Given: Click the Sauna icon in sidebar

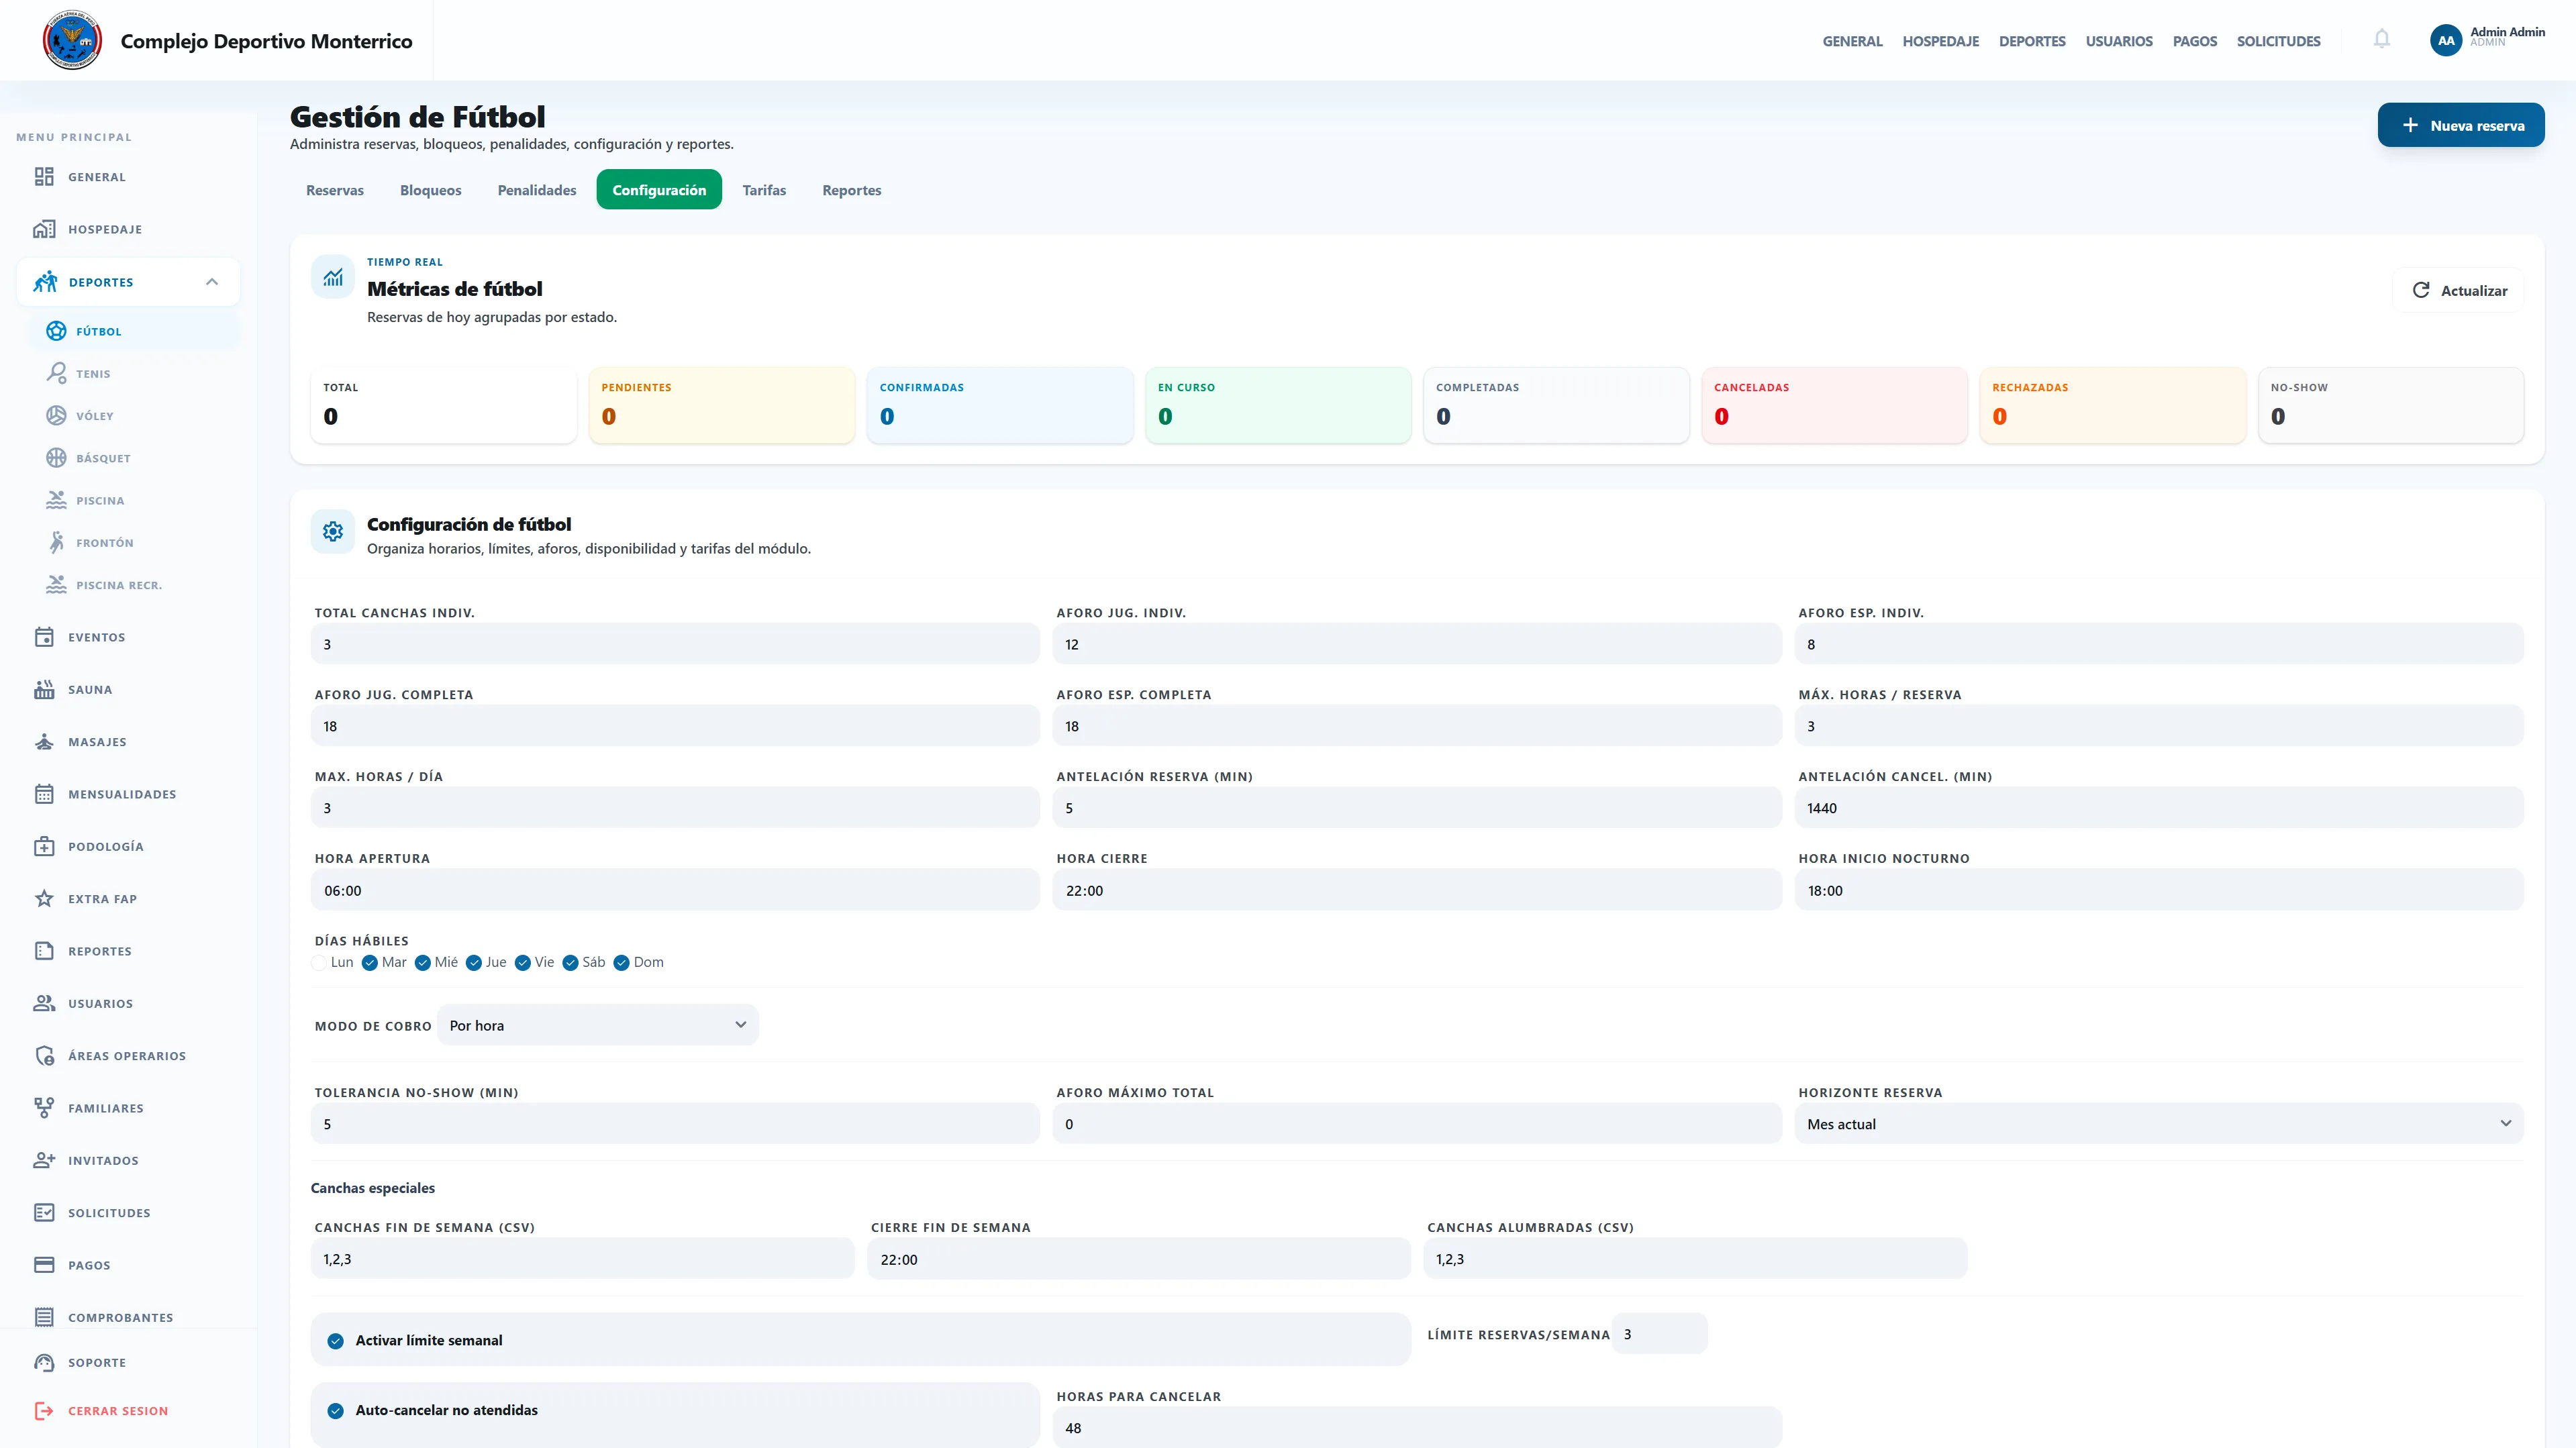Looking at the screenshot, I should [44, 689].
